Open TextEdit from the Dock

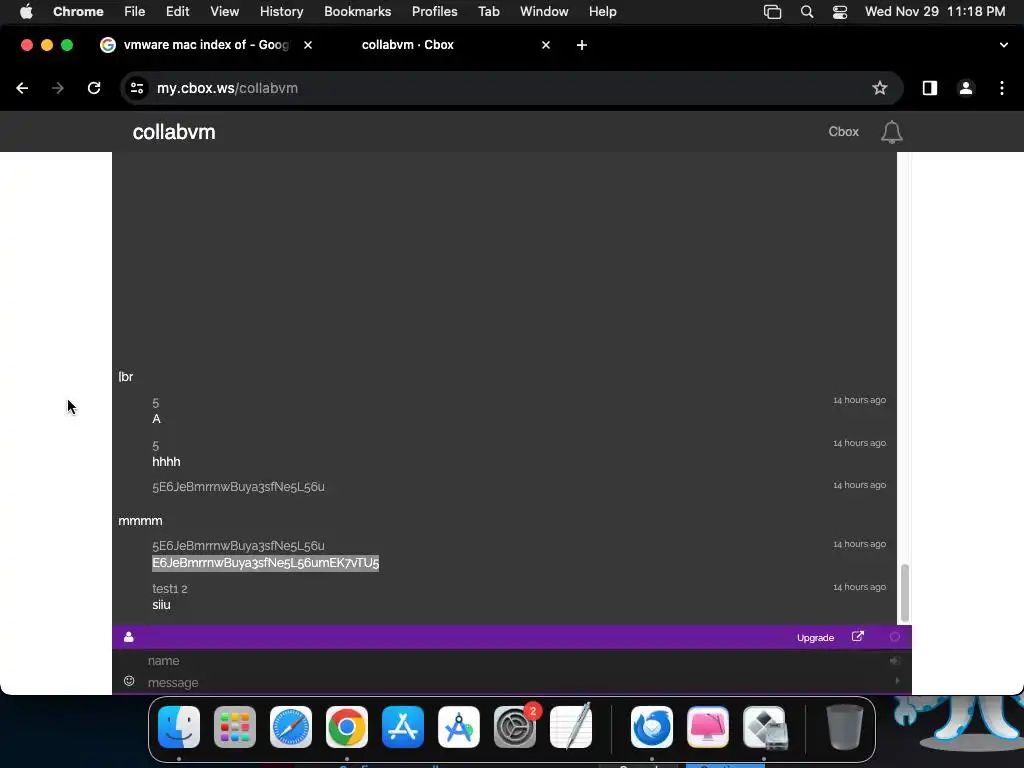(x=571, y=727)
